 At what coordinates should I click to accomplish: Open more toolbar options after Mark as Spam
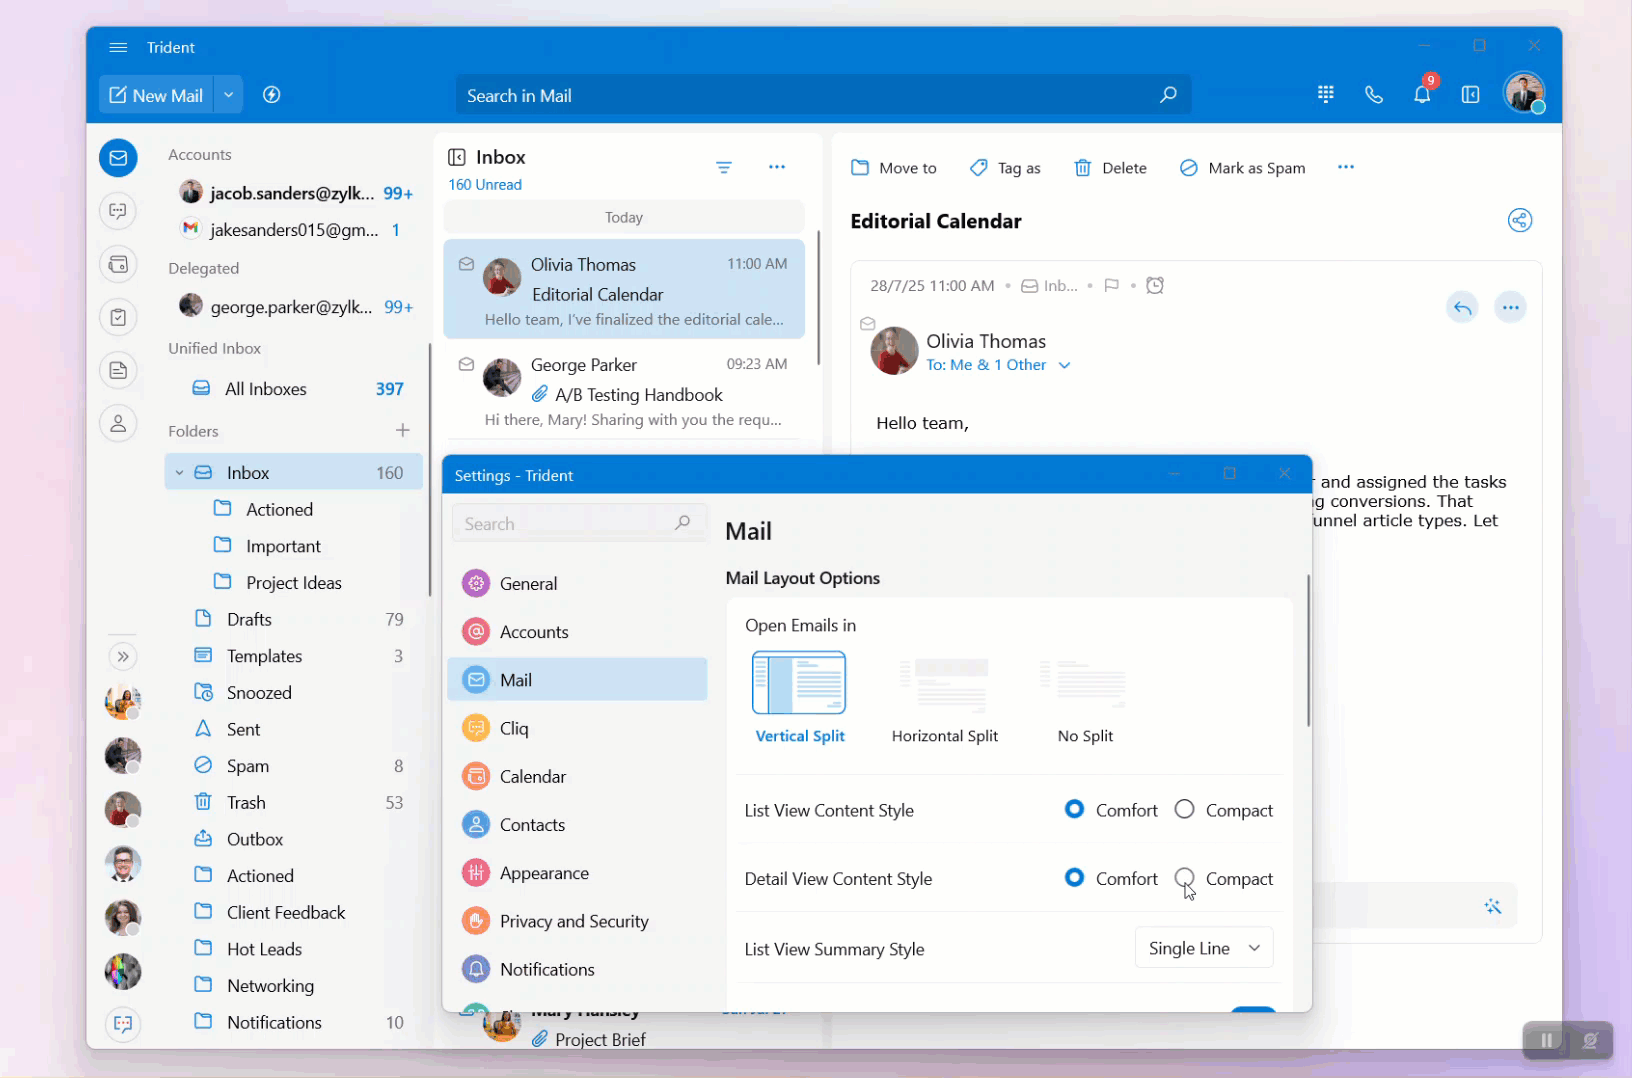pos(1346,167)
